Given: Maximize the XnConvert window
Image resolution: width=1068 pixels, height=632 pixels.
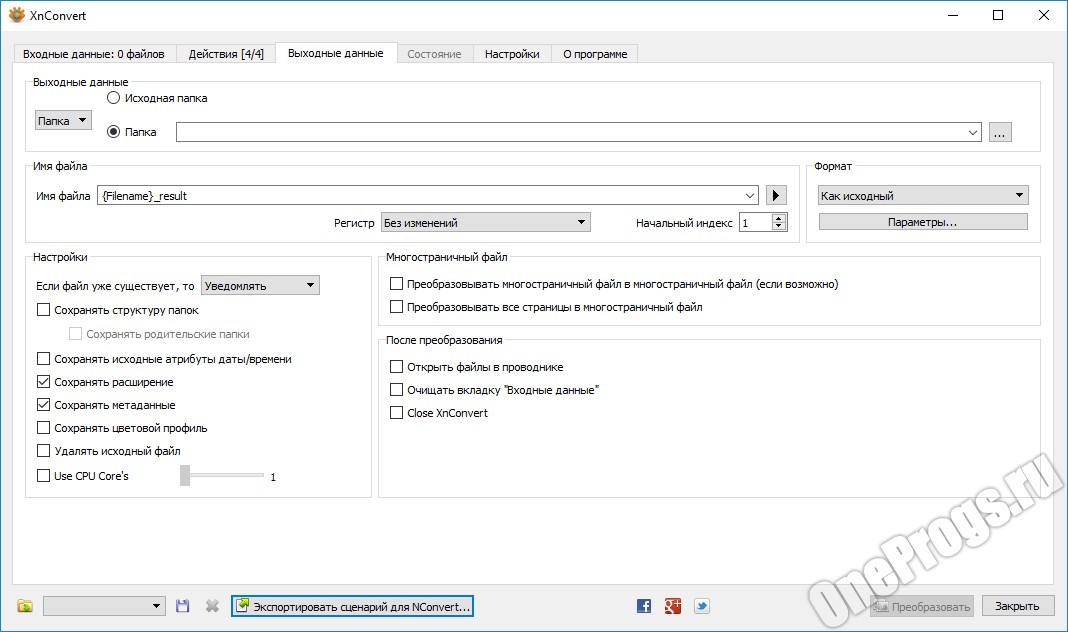Looking at the screenshot, I should (998, 15).
